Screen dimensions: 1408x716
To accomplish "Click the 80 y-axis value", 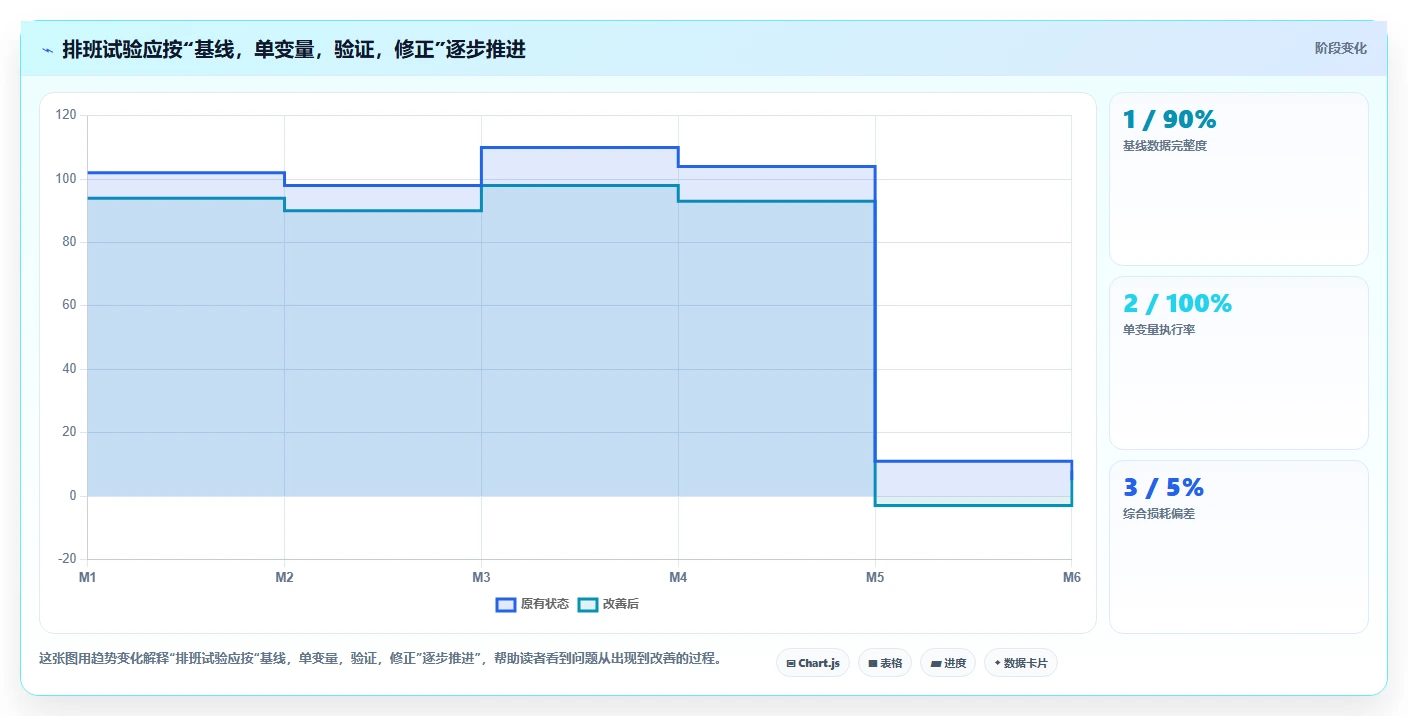I will tap(69, 242).
